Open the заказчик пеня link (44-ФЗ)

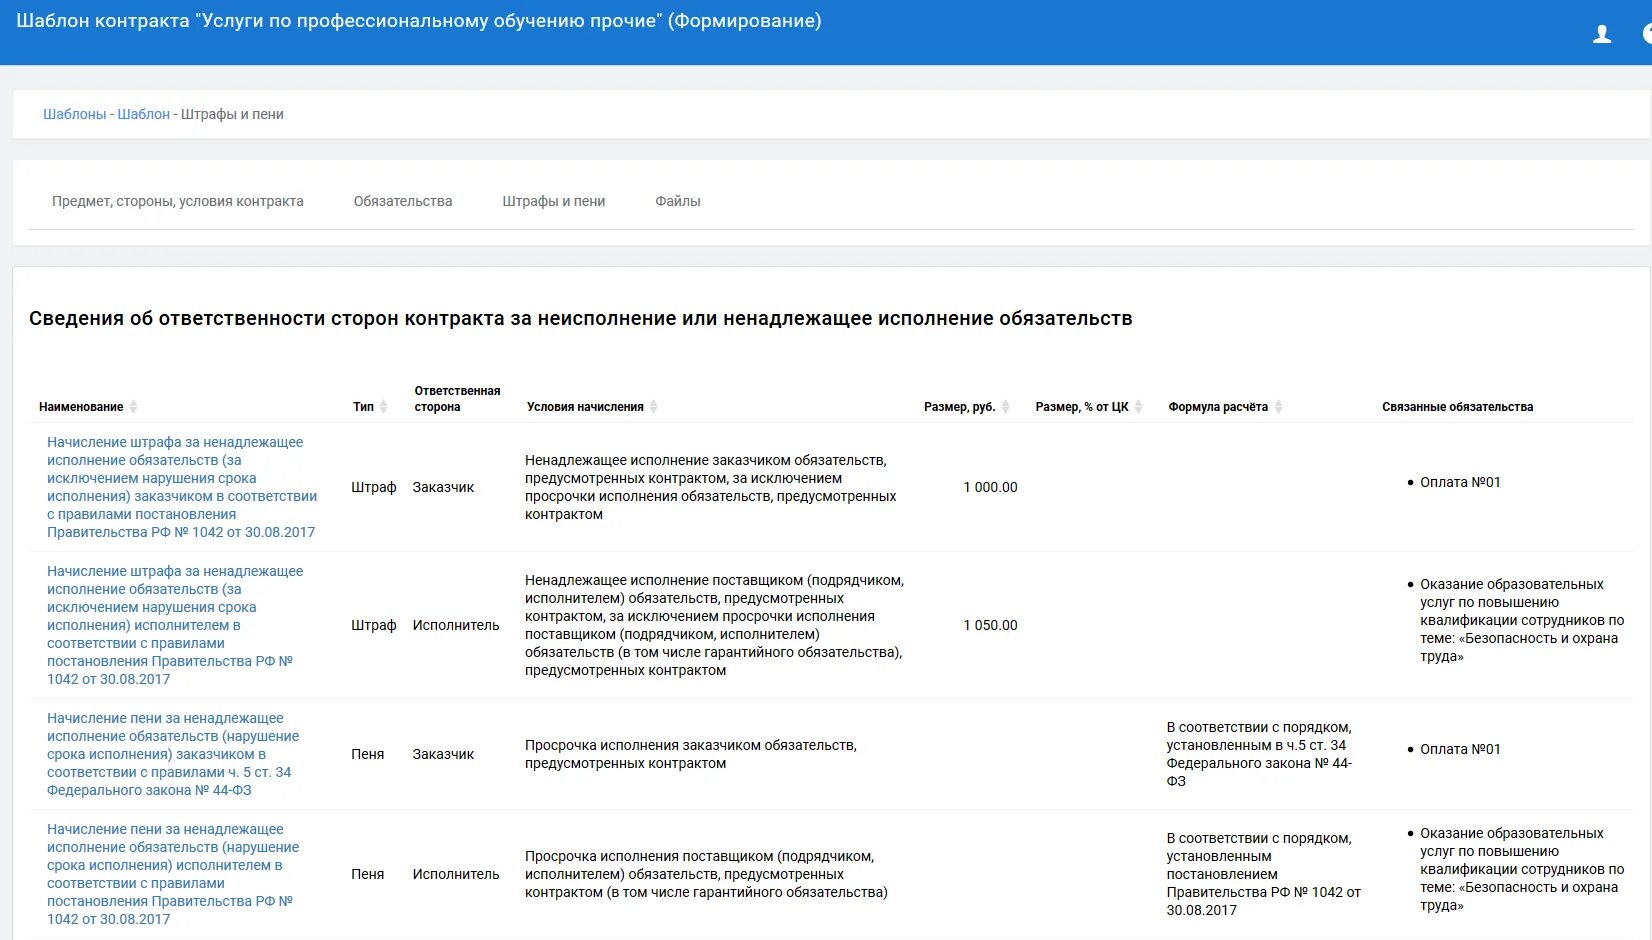click(173, 754)
